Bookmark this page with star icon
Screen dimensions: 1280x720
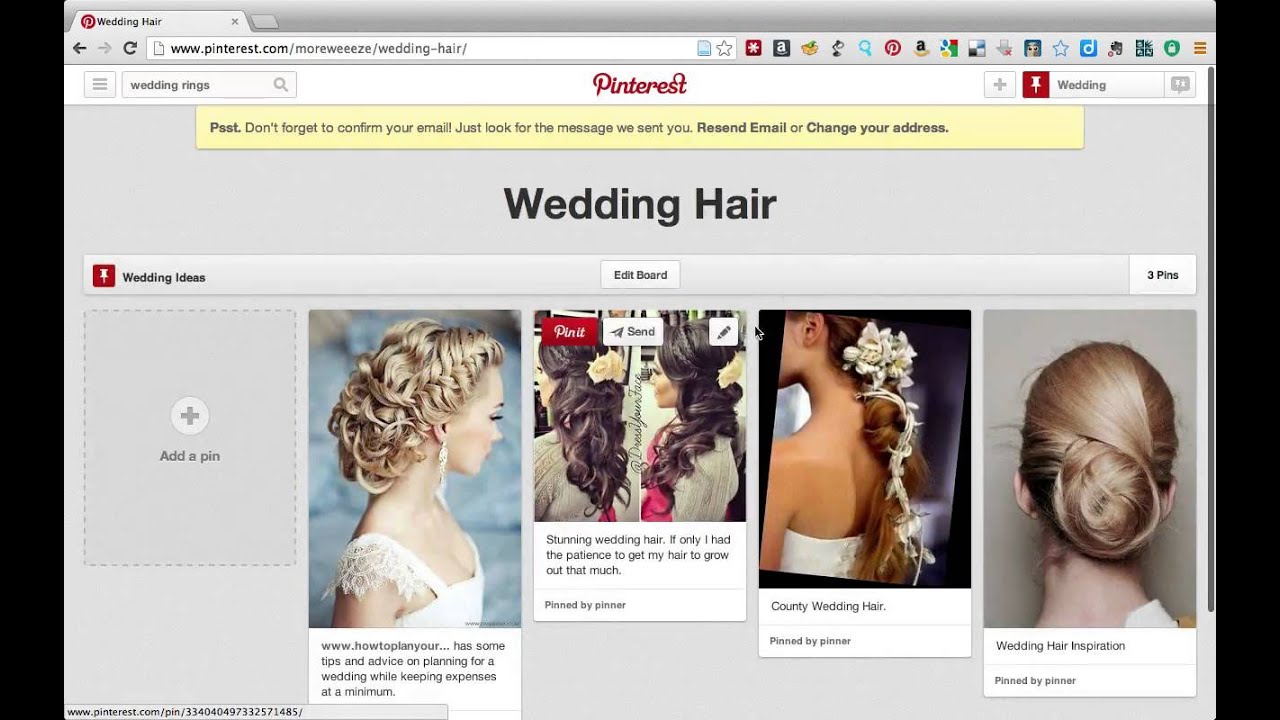click(724, 48)
